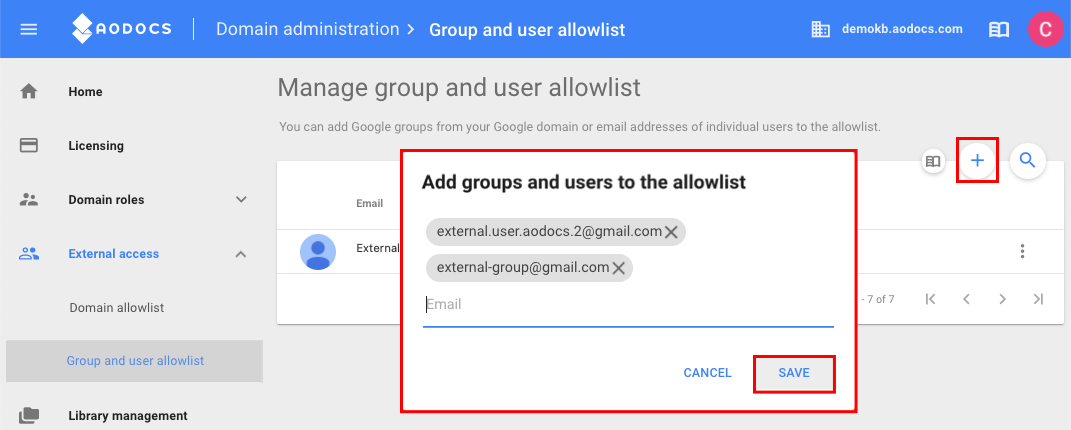Open the three-dot menu on the External row

pos(1022,251)
